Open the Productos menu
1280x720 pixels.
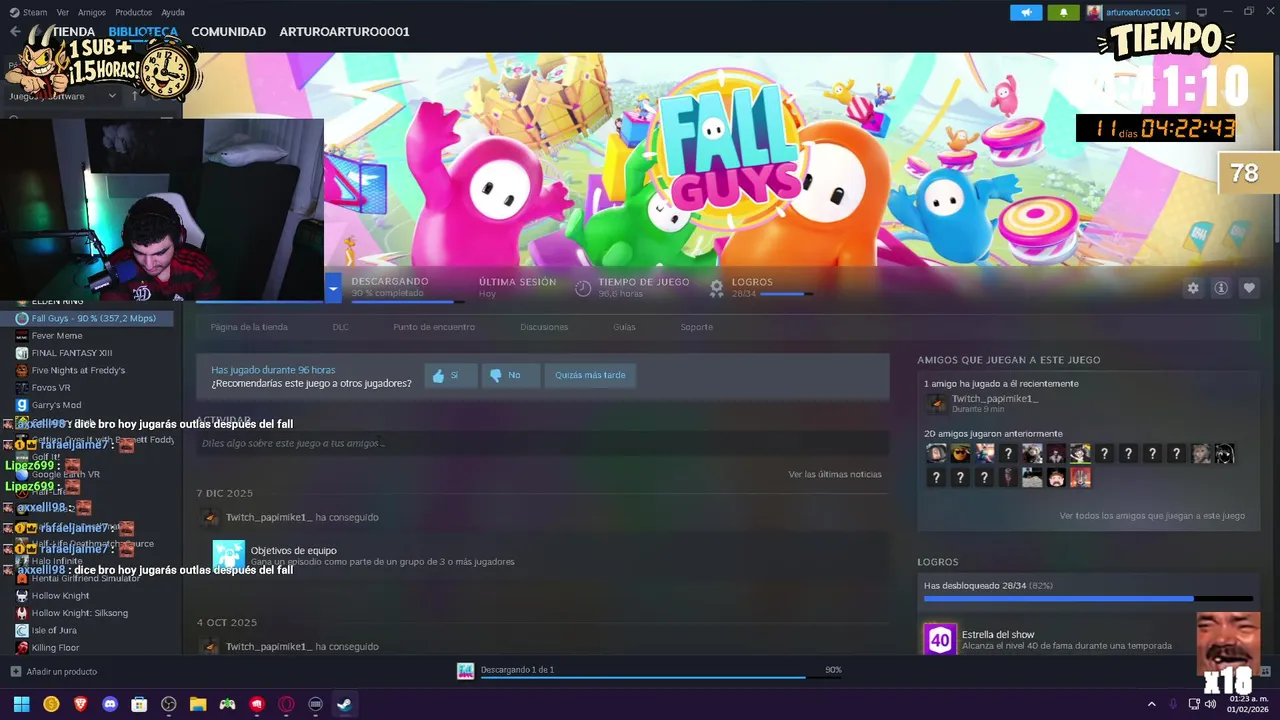click(x=134, y=12)
